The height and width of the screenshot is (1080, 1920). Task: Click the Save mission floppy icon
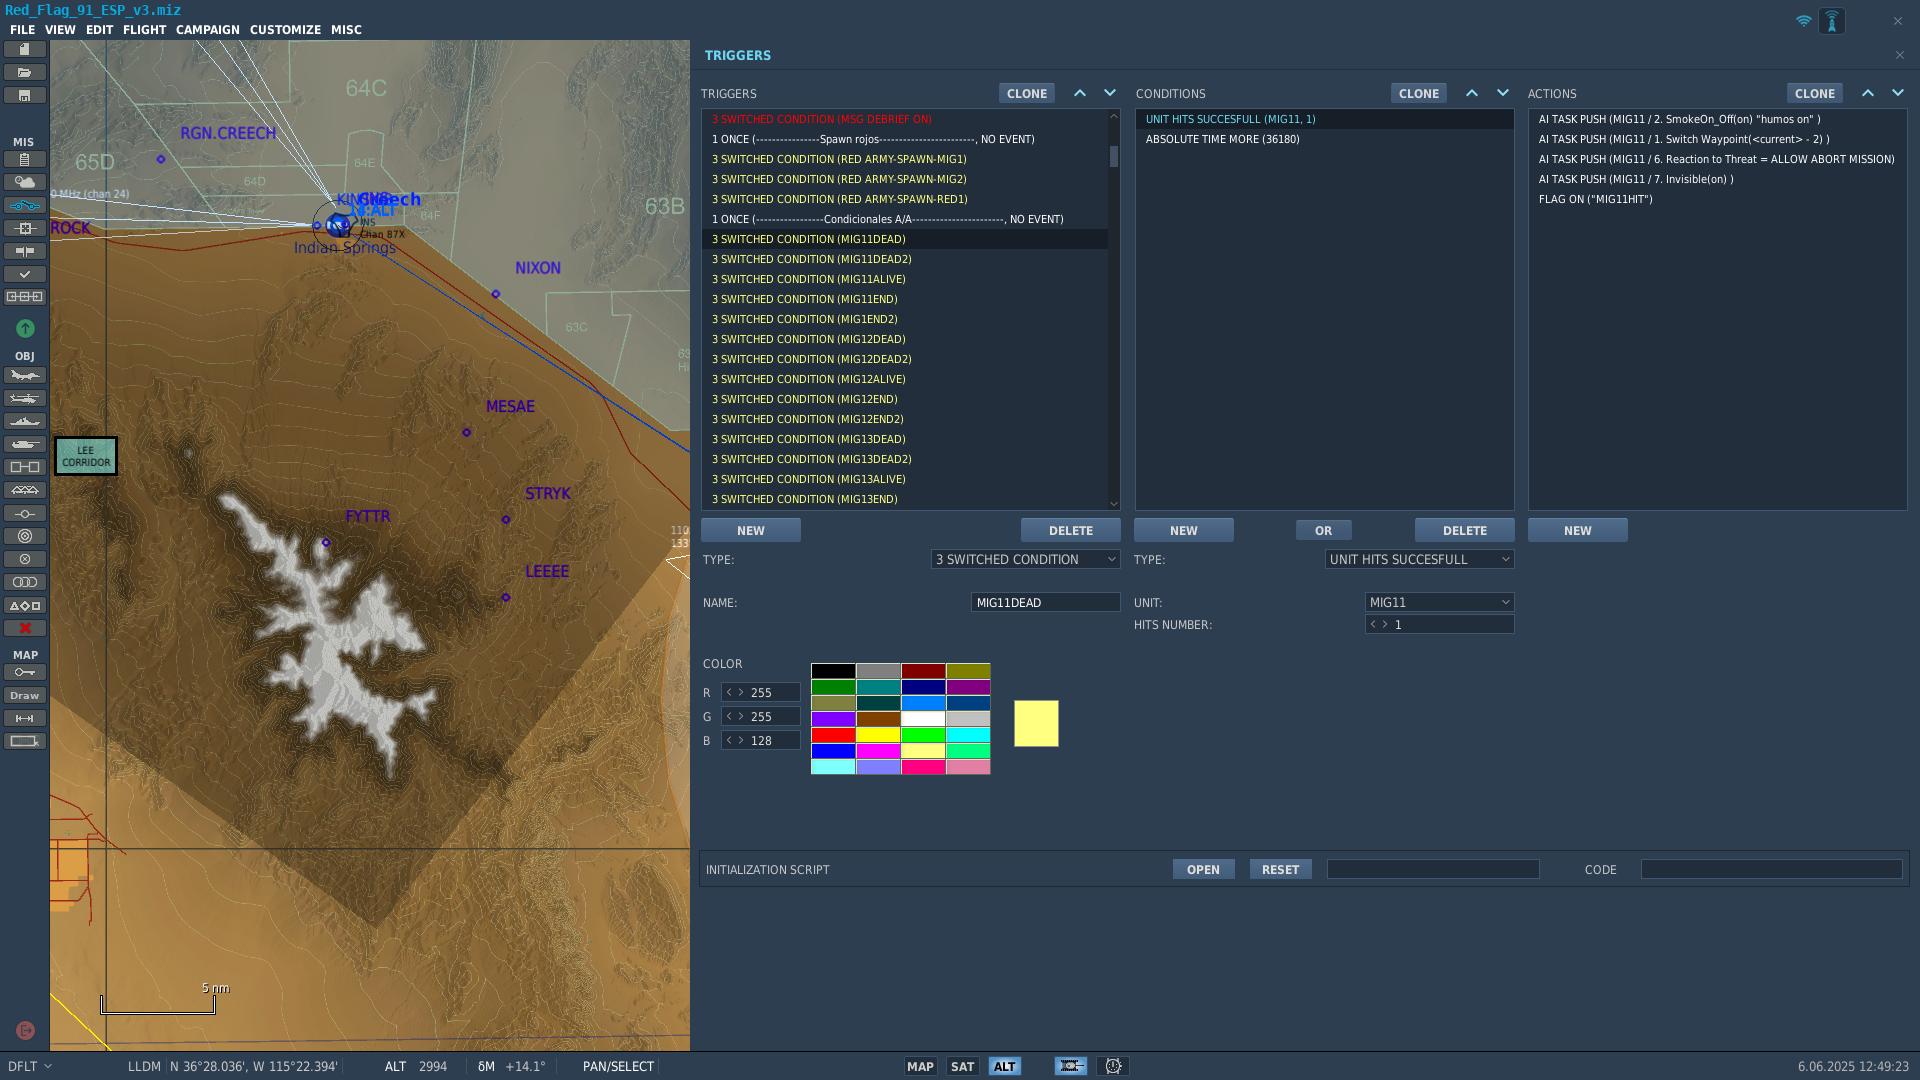[x=25, y=96]
